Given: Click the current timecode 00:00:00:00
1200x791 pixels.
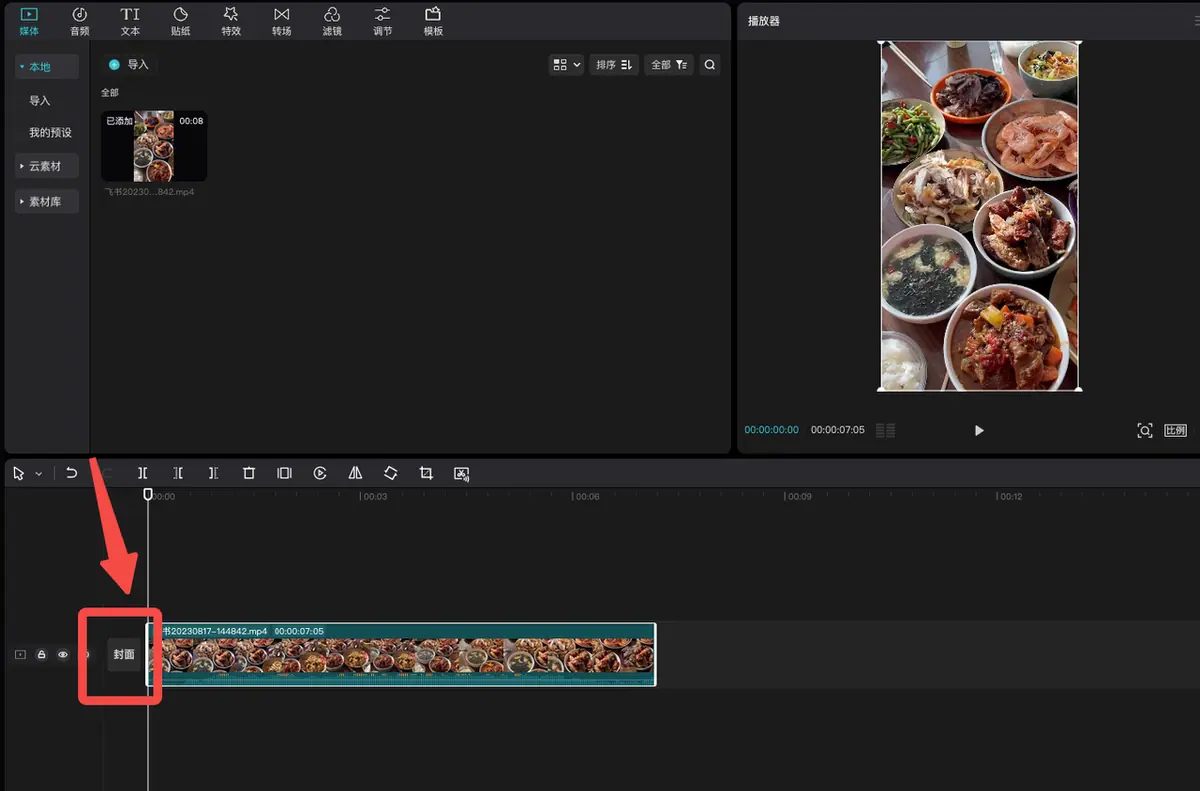Looking at the screenshot, I should click(772, 430).
